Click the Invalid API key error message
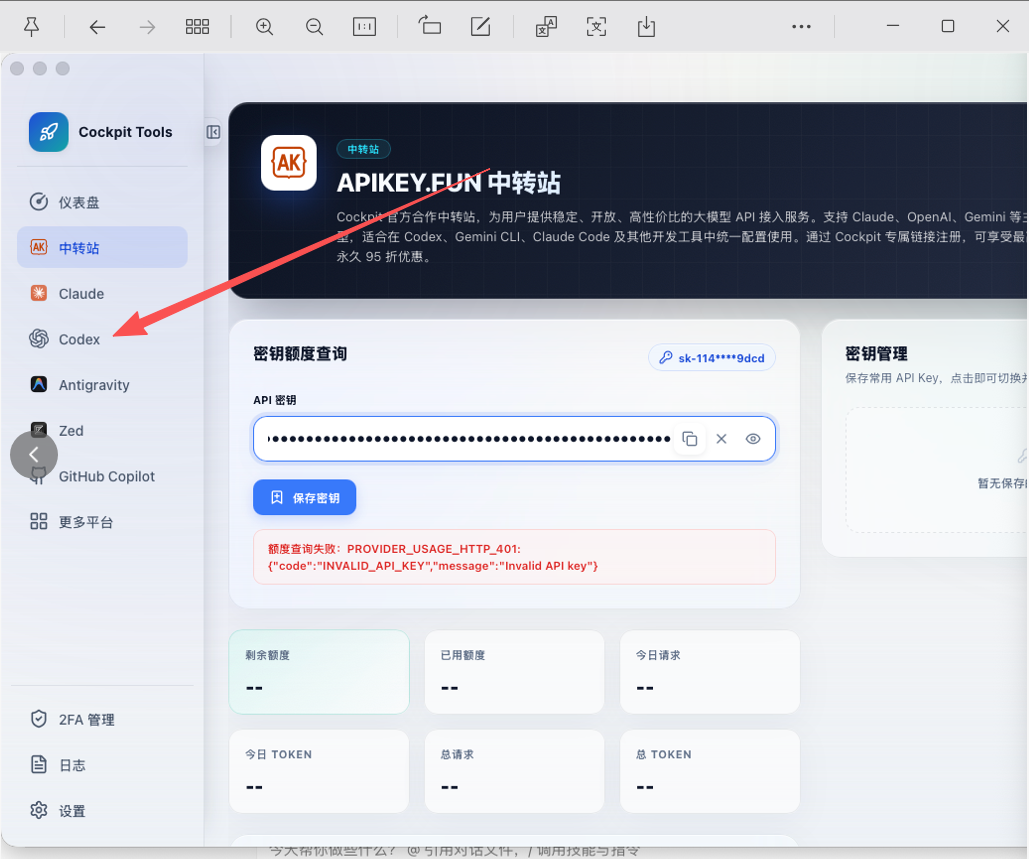This screenshot has width=1029, height=859. [x=514, y=557]
